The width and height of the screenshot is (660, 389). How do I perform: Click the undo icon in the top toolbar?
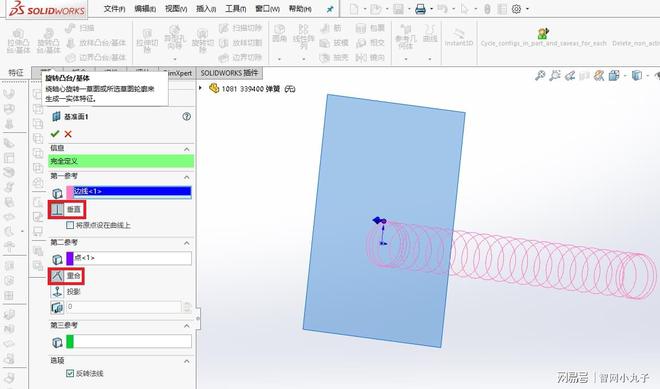442,8
